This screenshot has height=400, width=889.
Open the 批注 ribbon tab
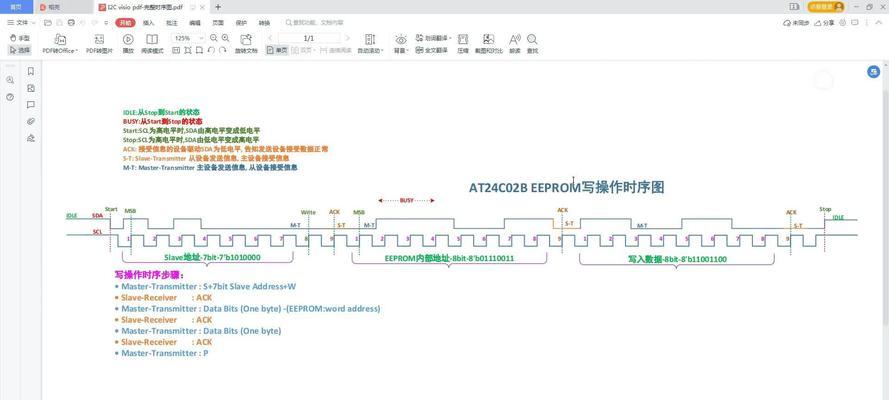coord(172,22)
